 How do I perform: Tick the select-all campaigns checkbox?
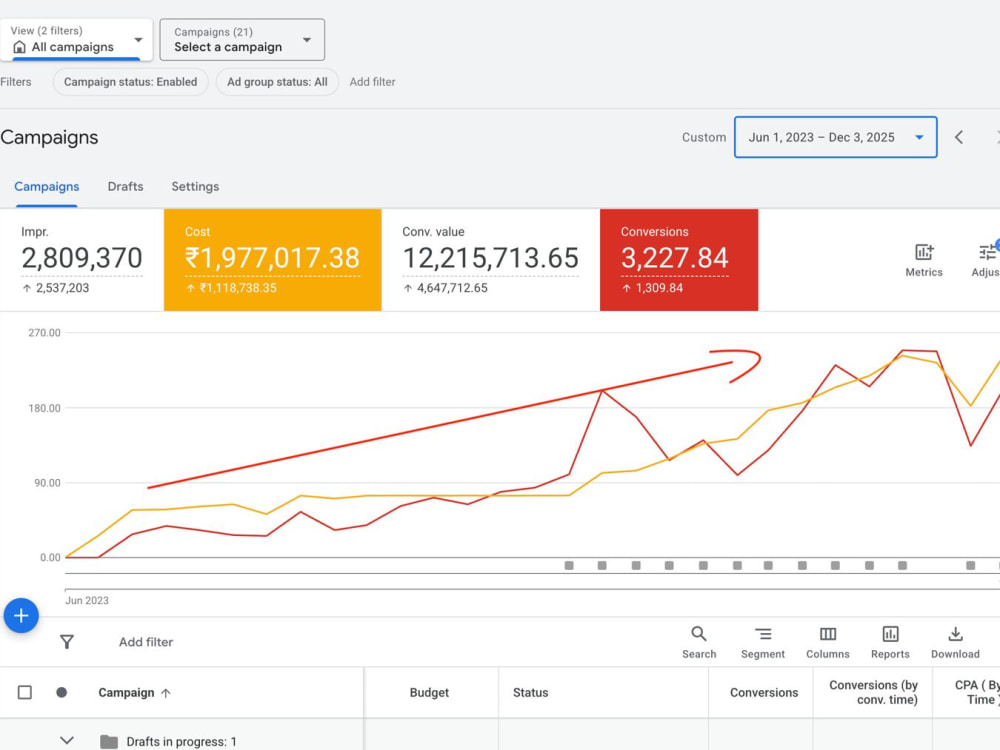[25, 693]
